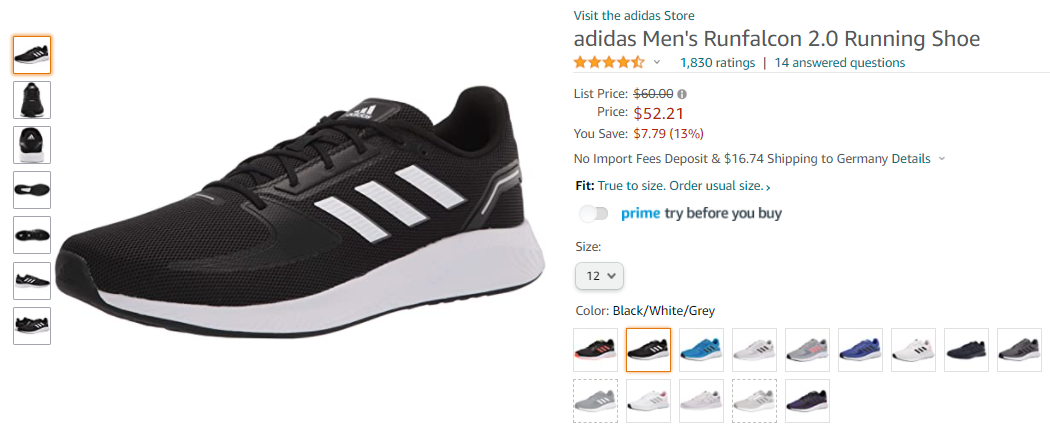Open the 1,830 ratings link
This screenshot has height=429, width=1050.
click(x=717, y=62)
